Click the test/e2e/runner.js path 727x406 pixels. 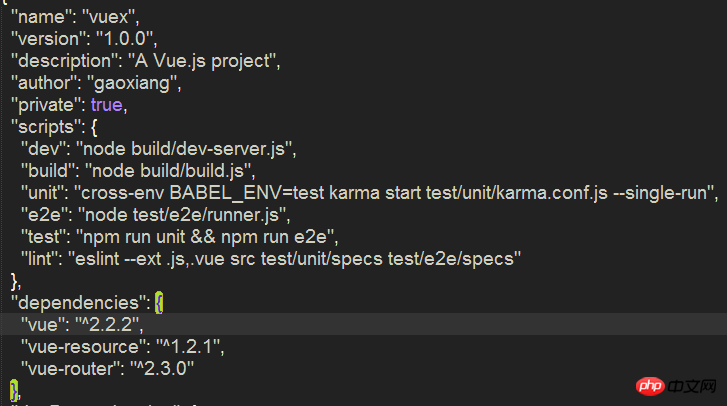(206, 215)
